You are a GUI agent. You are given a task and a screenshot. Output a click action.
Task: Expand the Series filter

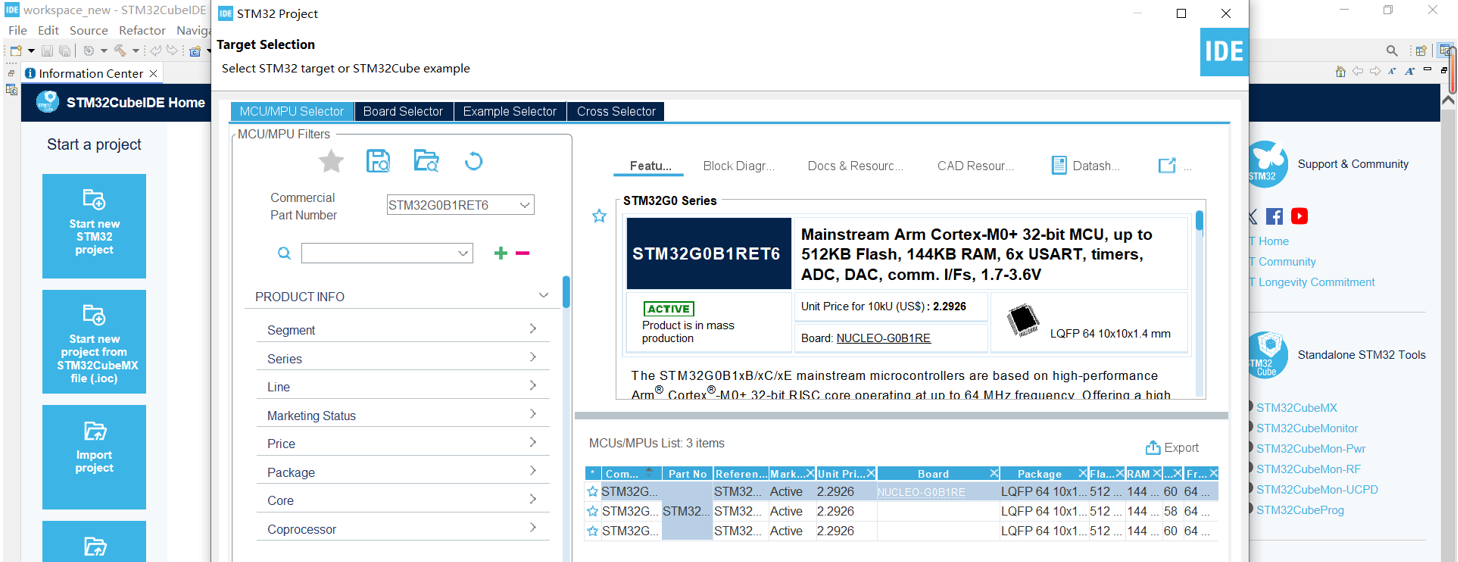pos(532,357)
